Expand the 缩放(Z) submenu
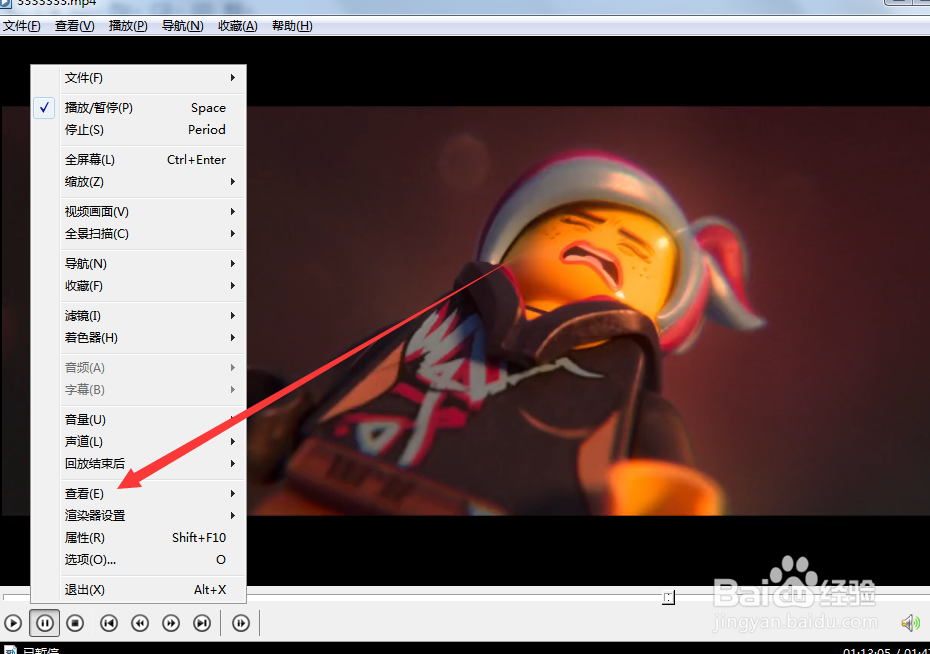This screenshot has height=654, width=930. [x=139, y=182]
